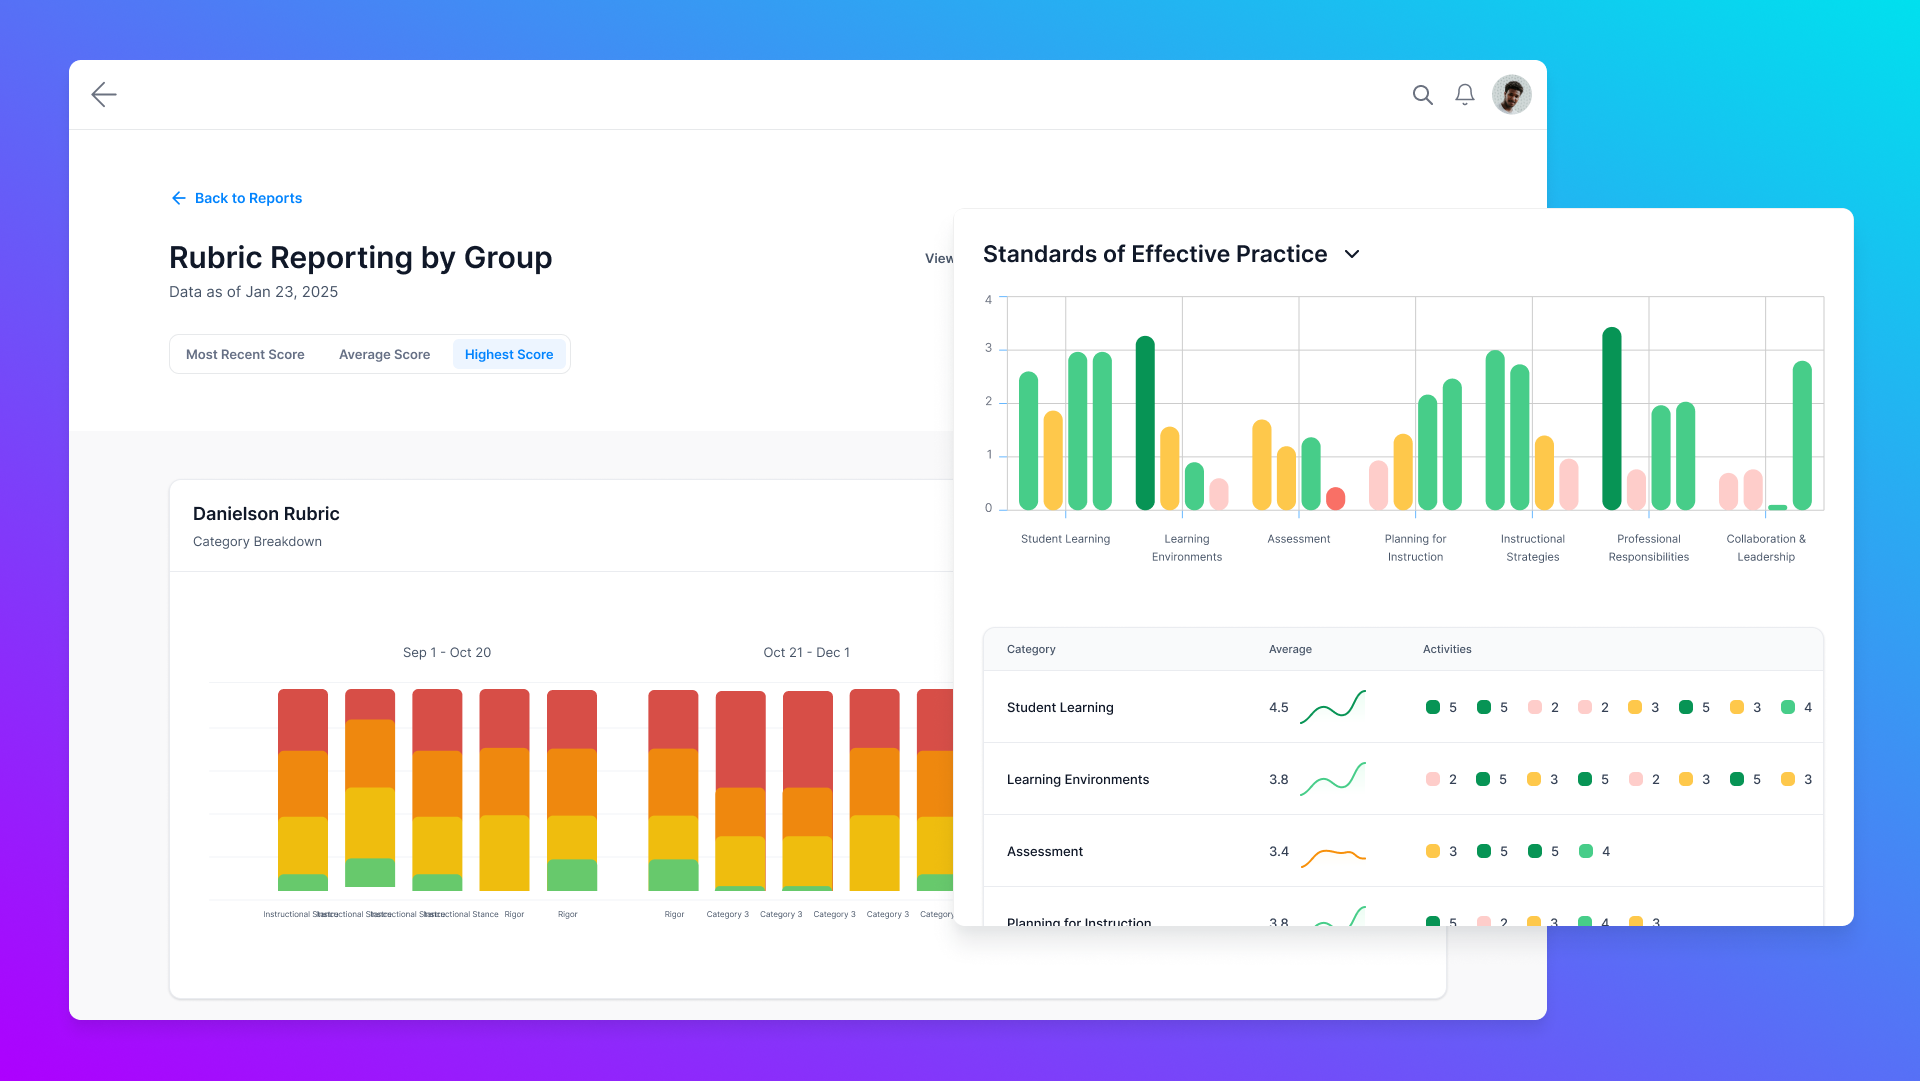Click first activity dot in Learning Environments row

coord(1433,779)
